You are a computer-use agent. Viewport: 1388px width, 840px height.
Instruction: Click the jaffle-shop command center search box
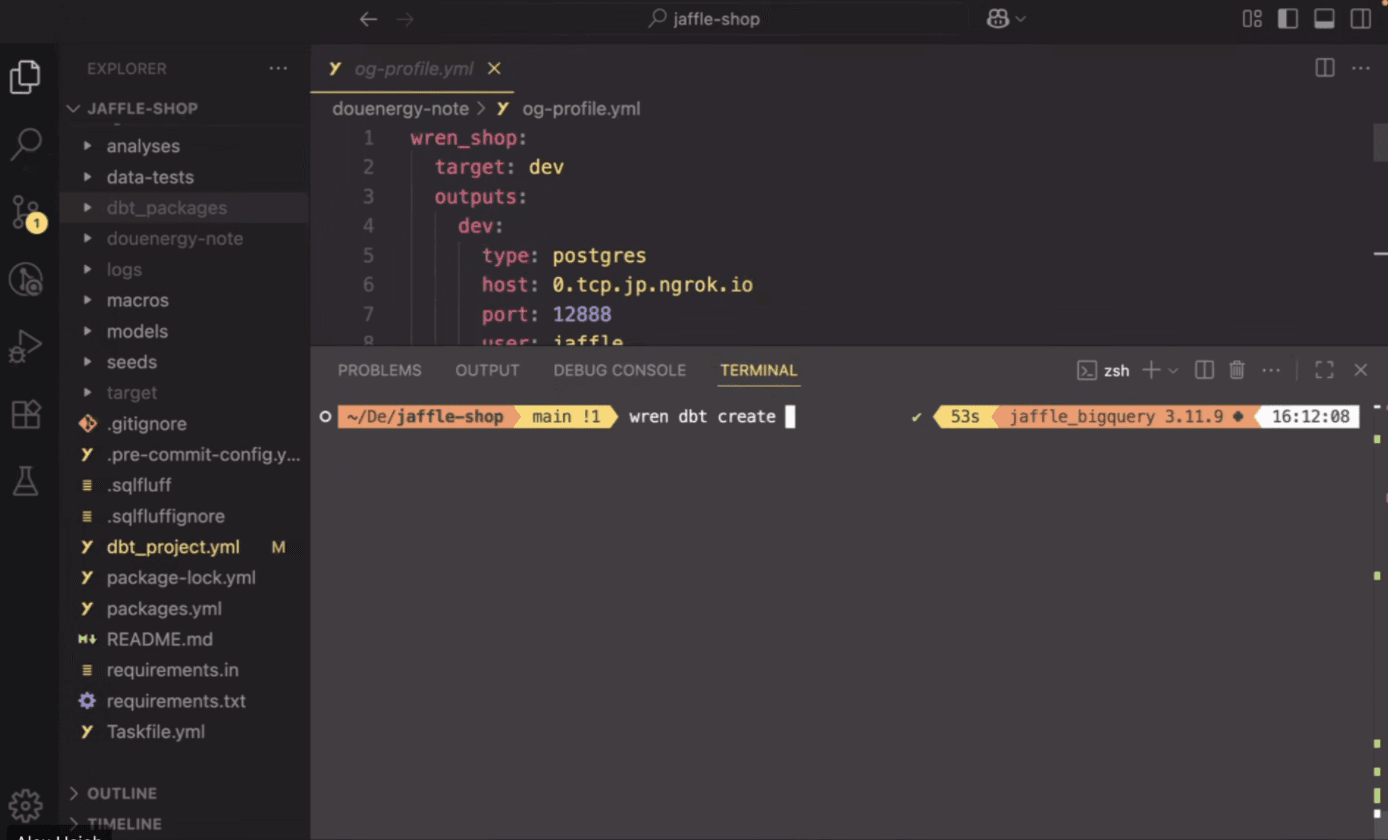[x=713, y=19]
